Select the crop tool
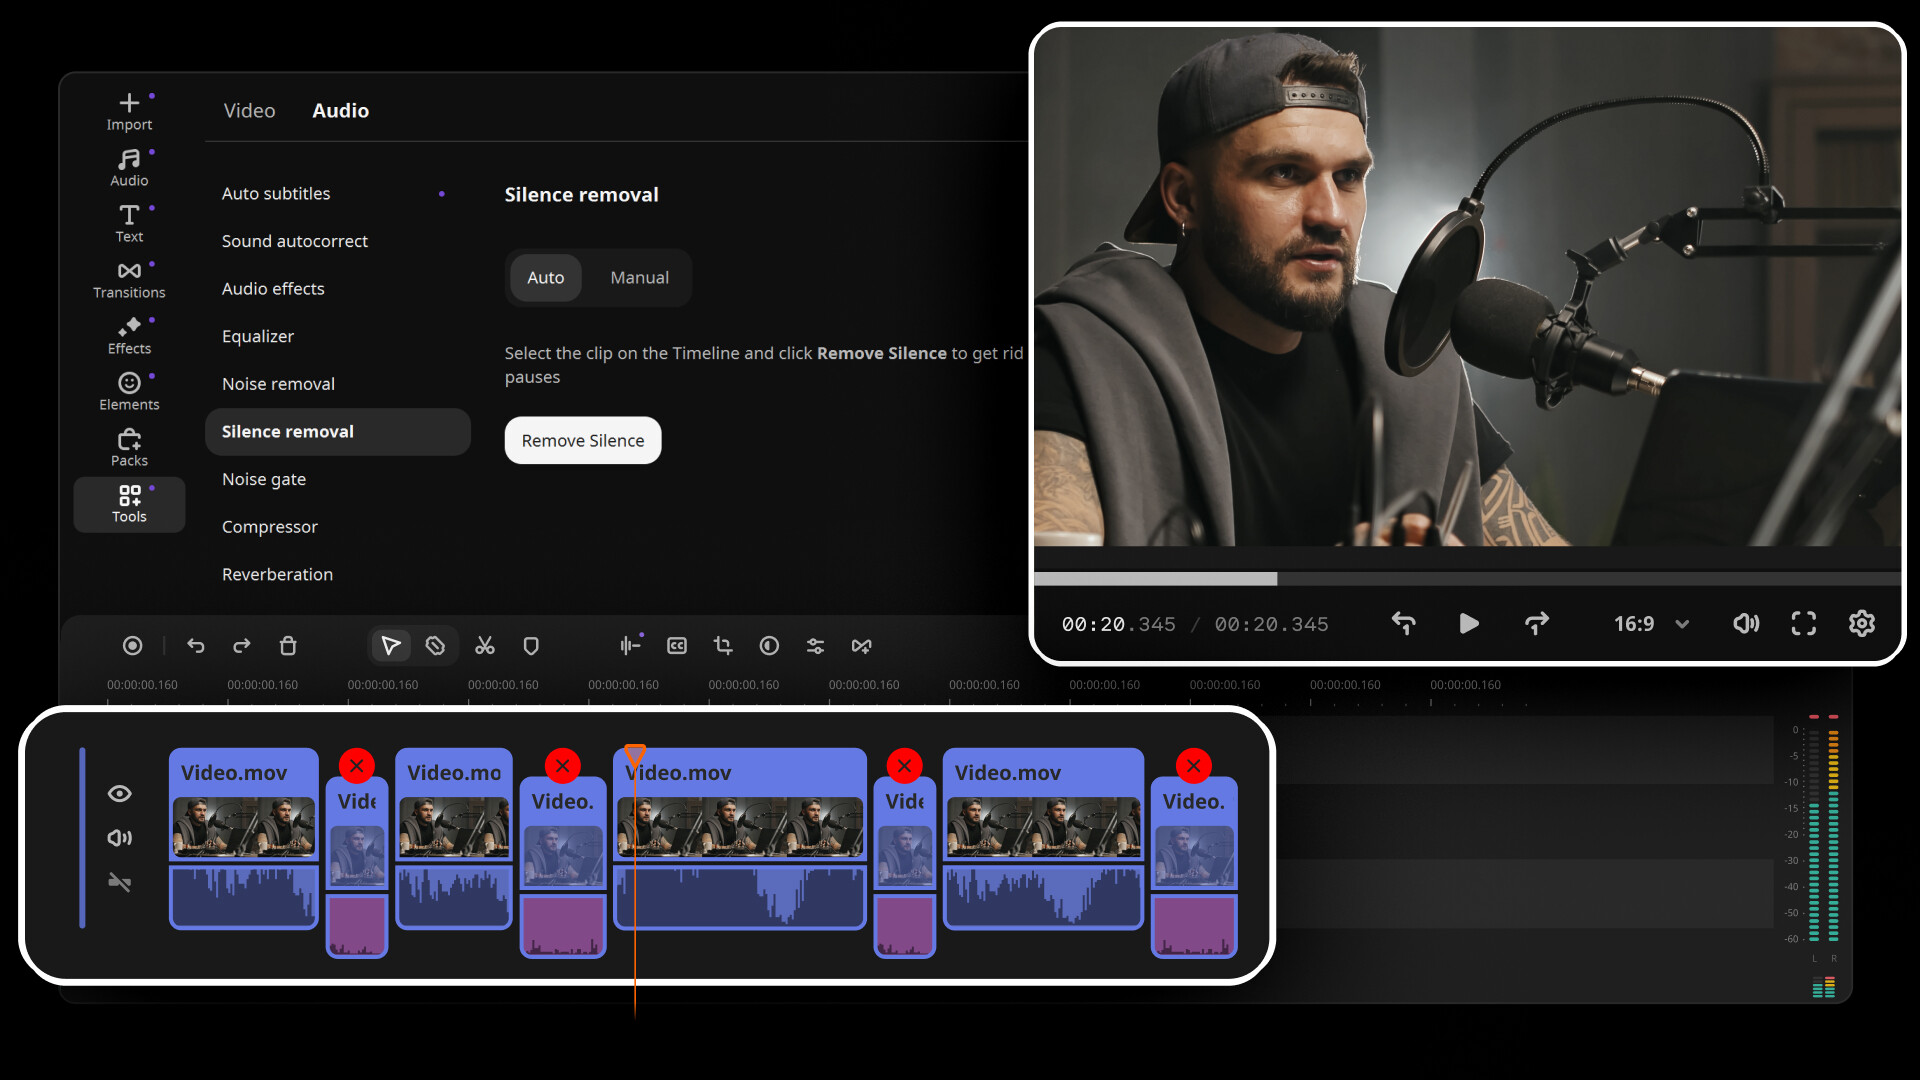The image size is (1920, 1080). click(722, 646)
